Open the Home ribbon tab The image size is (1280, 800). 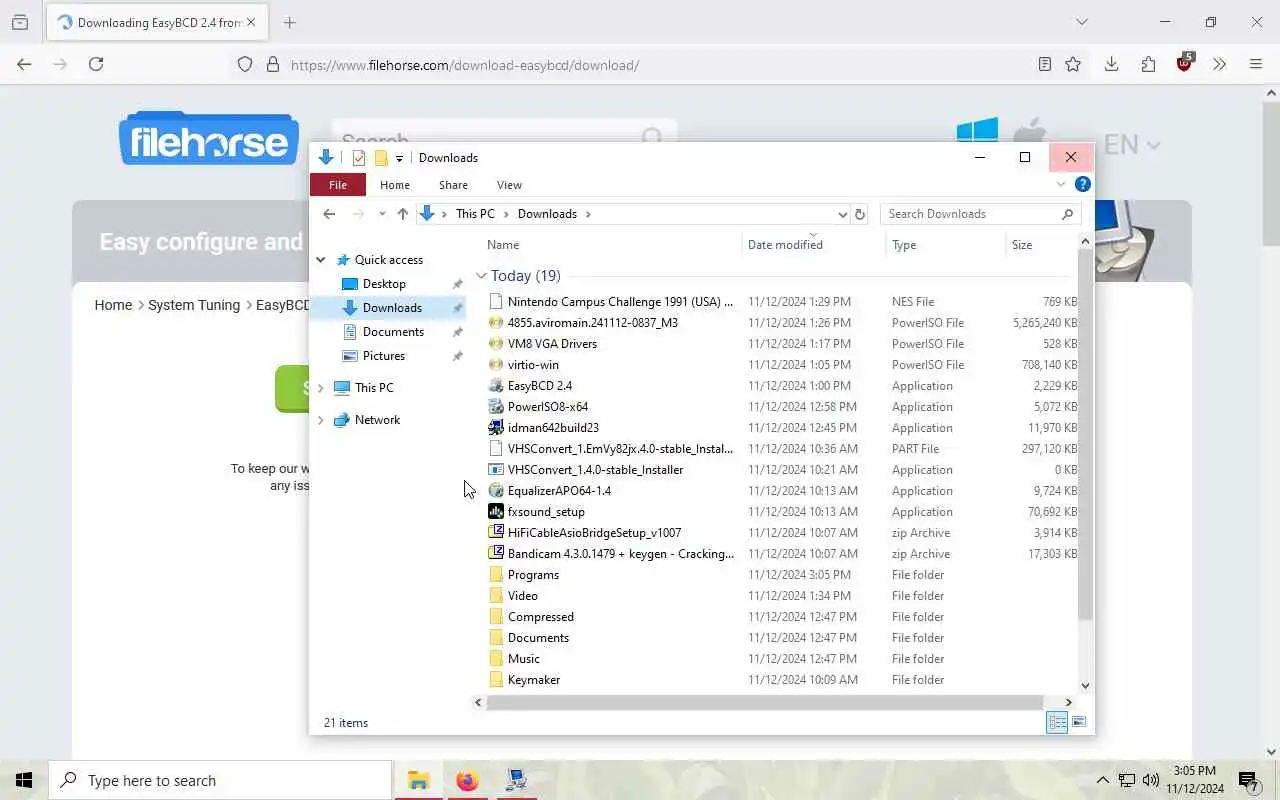pos(395,185)
